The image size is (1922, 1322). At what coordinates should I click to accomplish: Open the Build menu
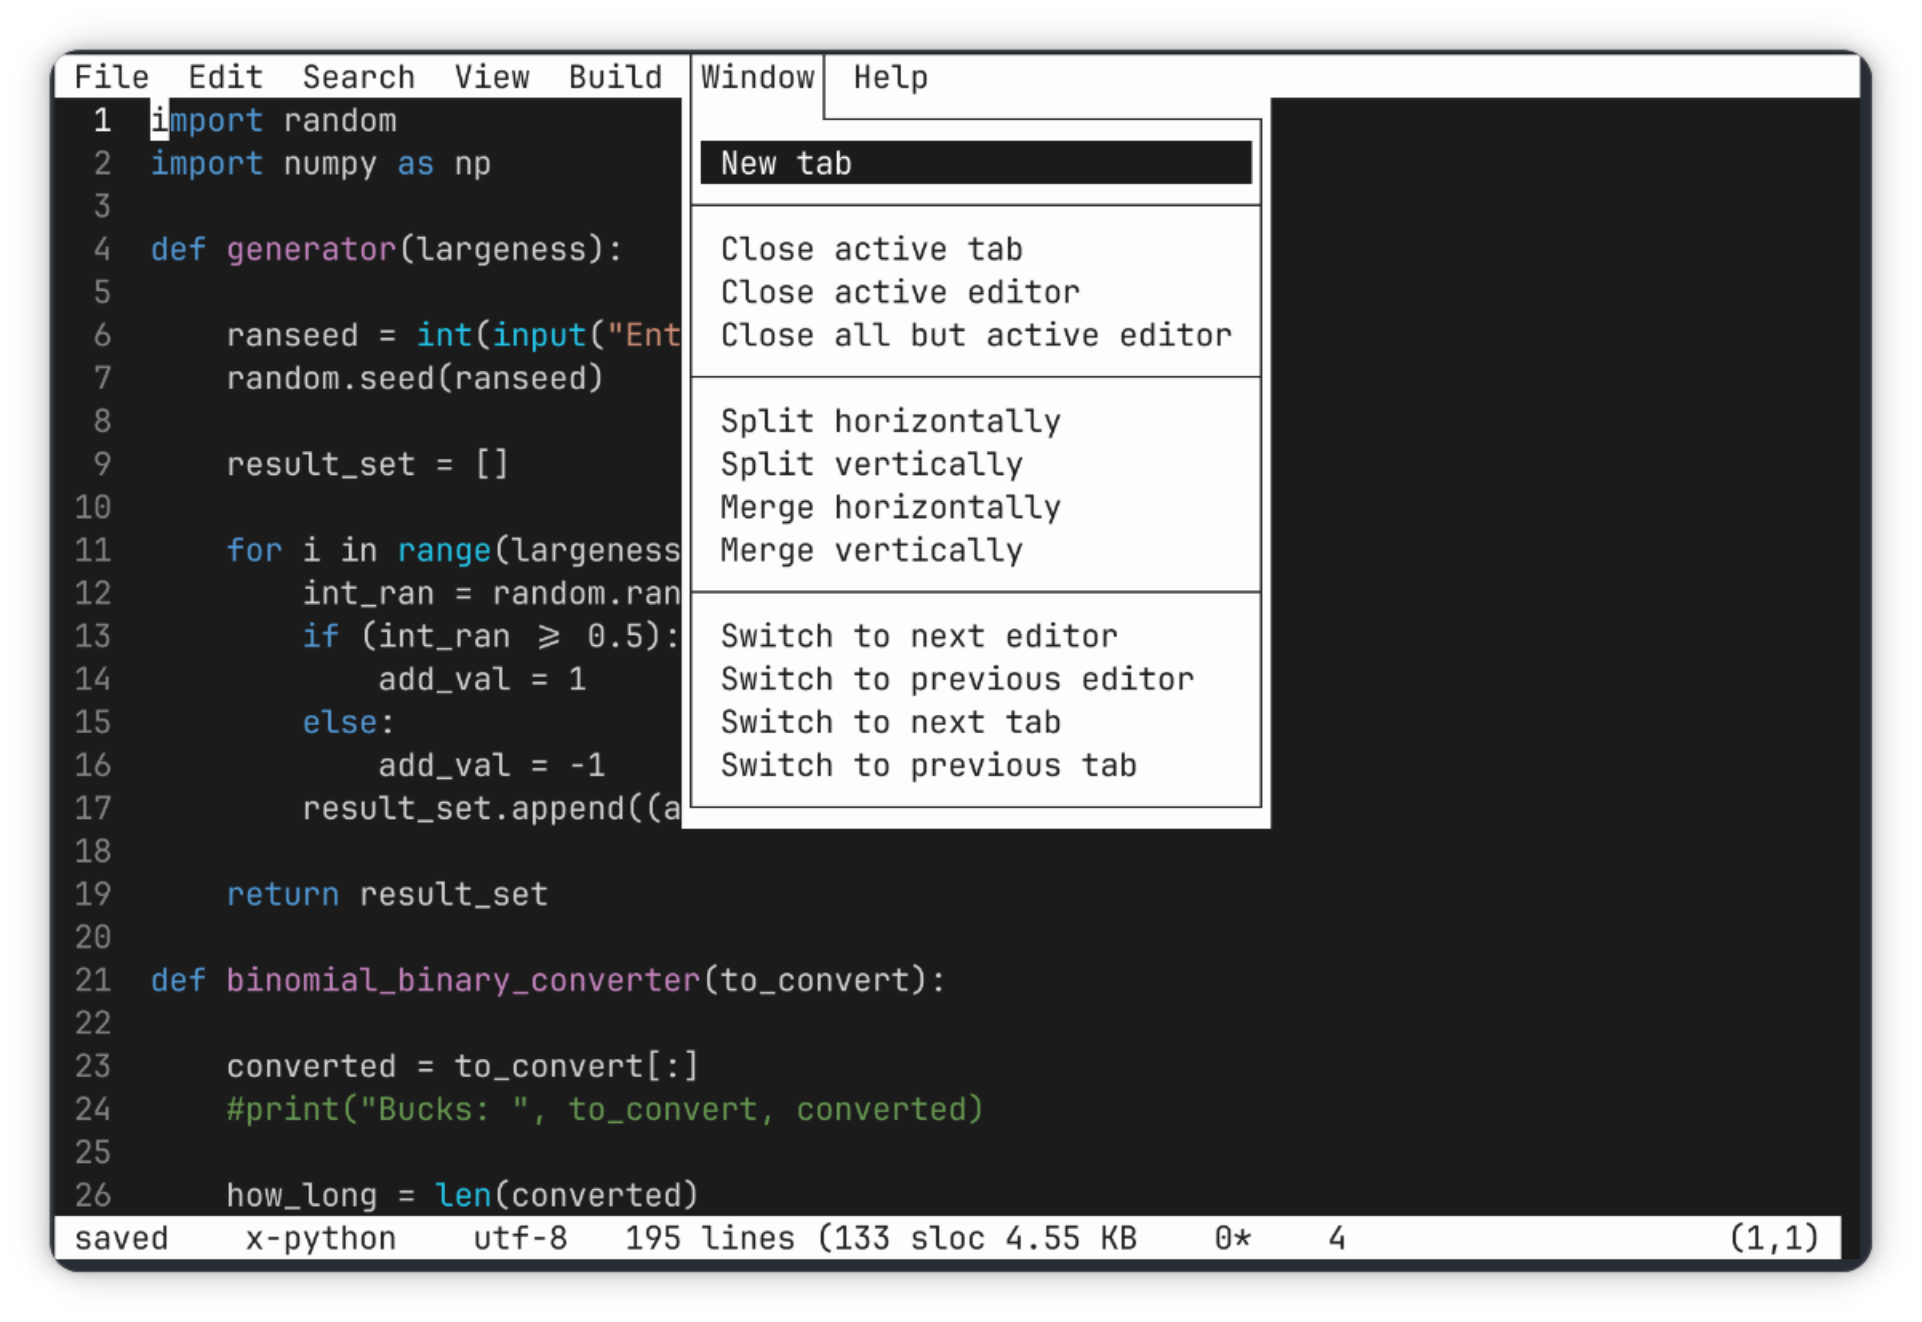(x=615, y=76)
